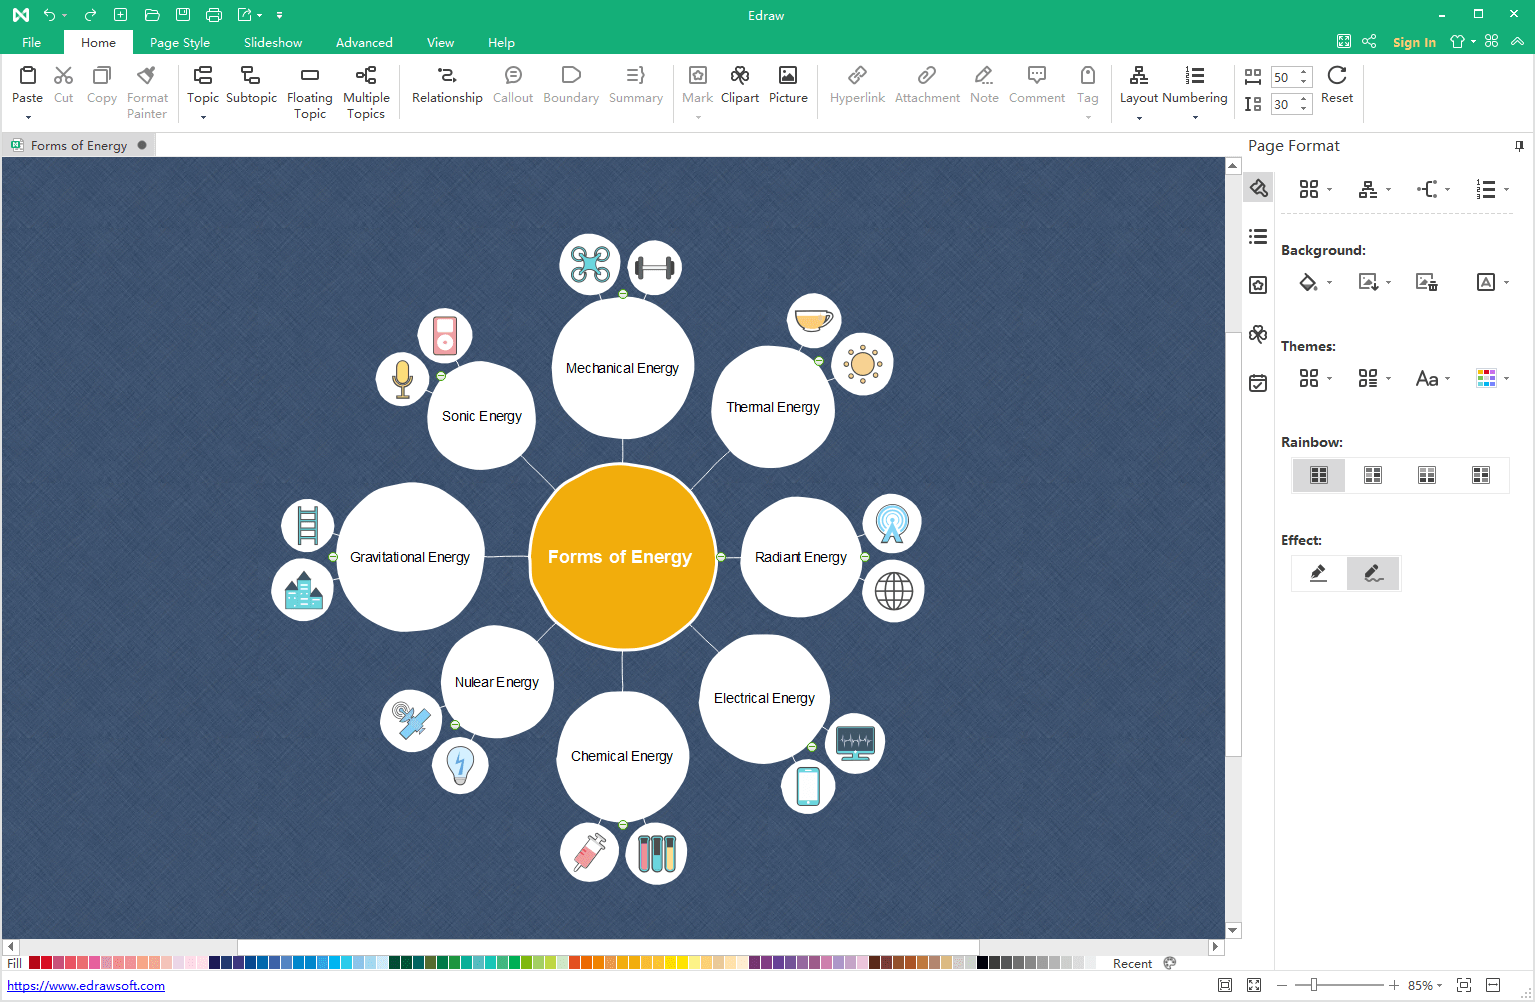1535x1002 pixels.
Task: Collapse the Radiant Energy branch
Action: (865, 557)
